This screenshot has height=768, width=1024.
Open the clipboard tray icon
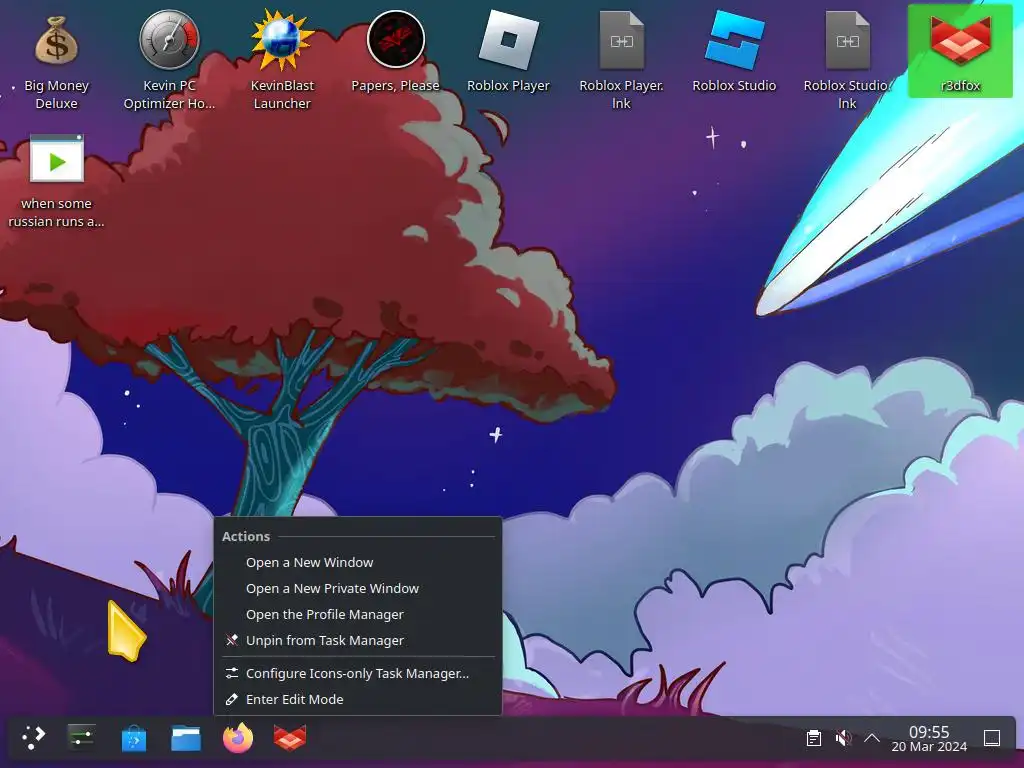pos(814,738)
